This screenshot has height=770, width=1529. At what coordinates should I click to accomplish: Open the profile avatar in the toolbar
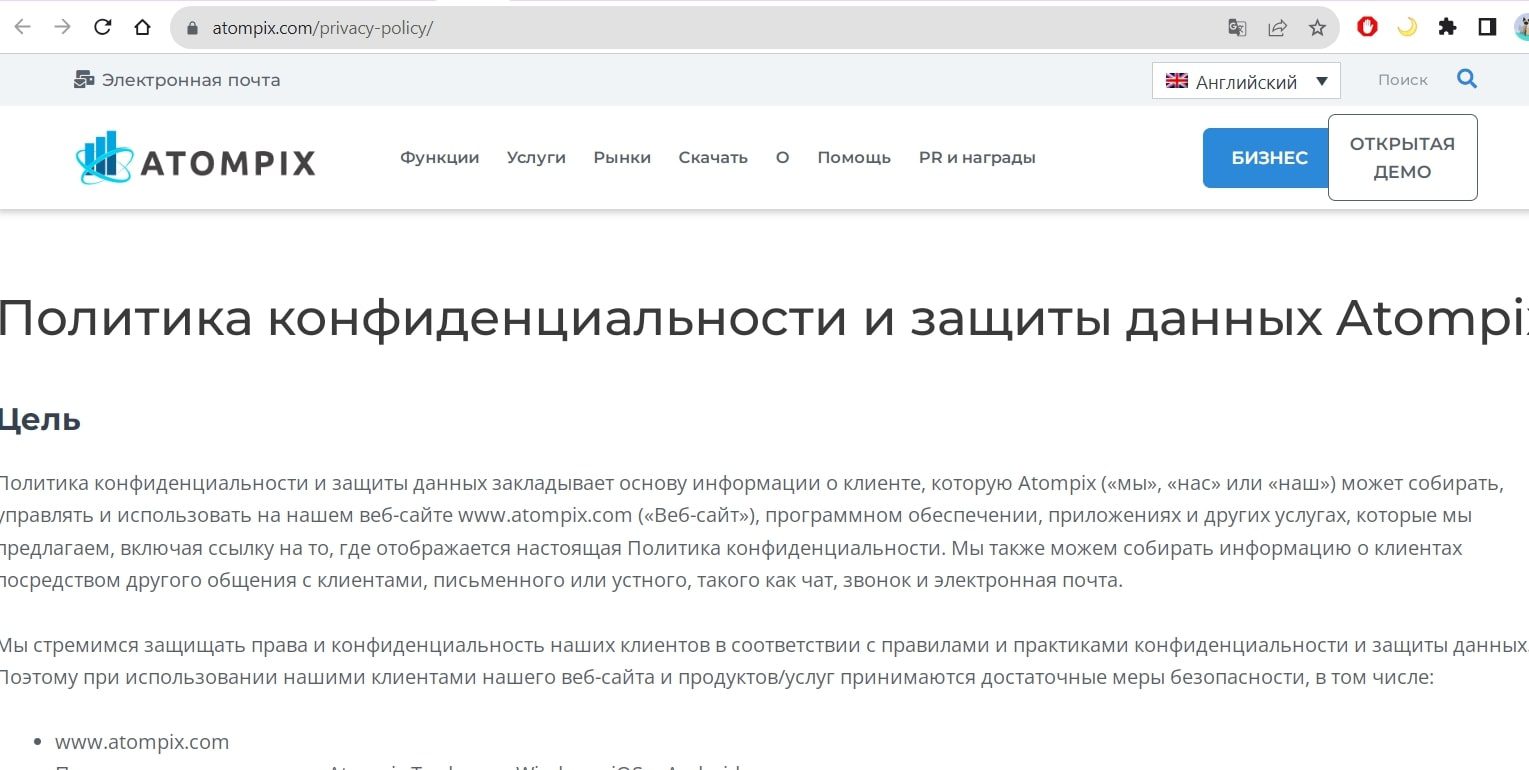pyautogui.click(x=1521, y=27)
